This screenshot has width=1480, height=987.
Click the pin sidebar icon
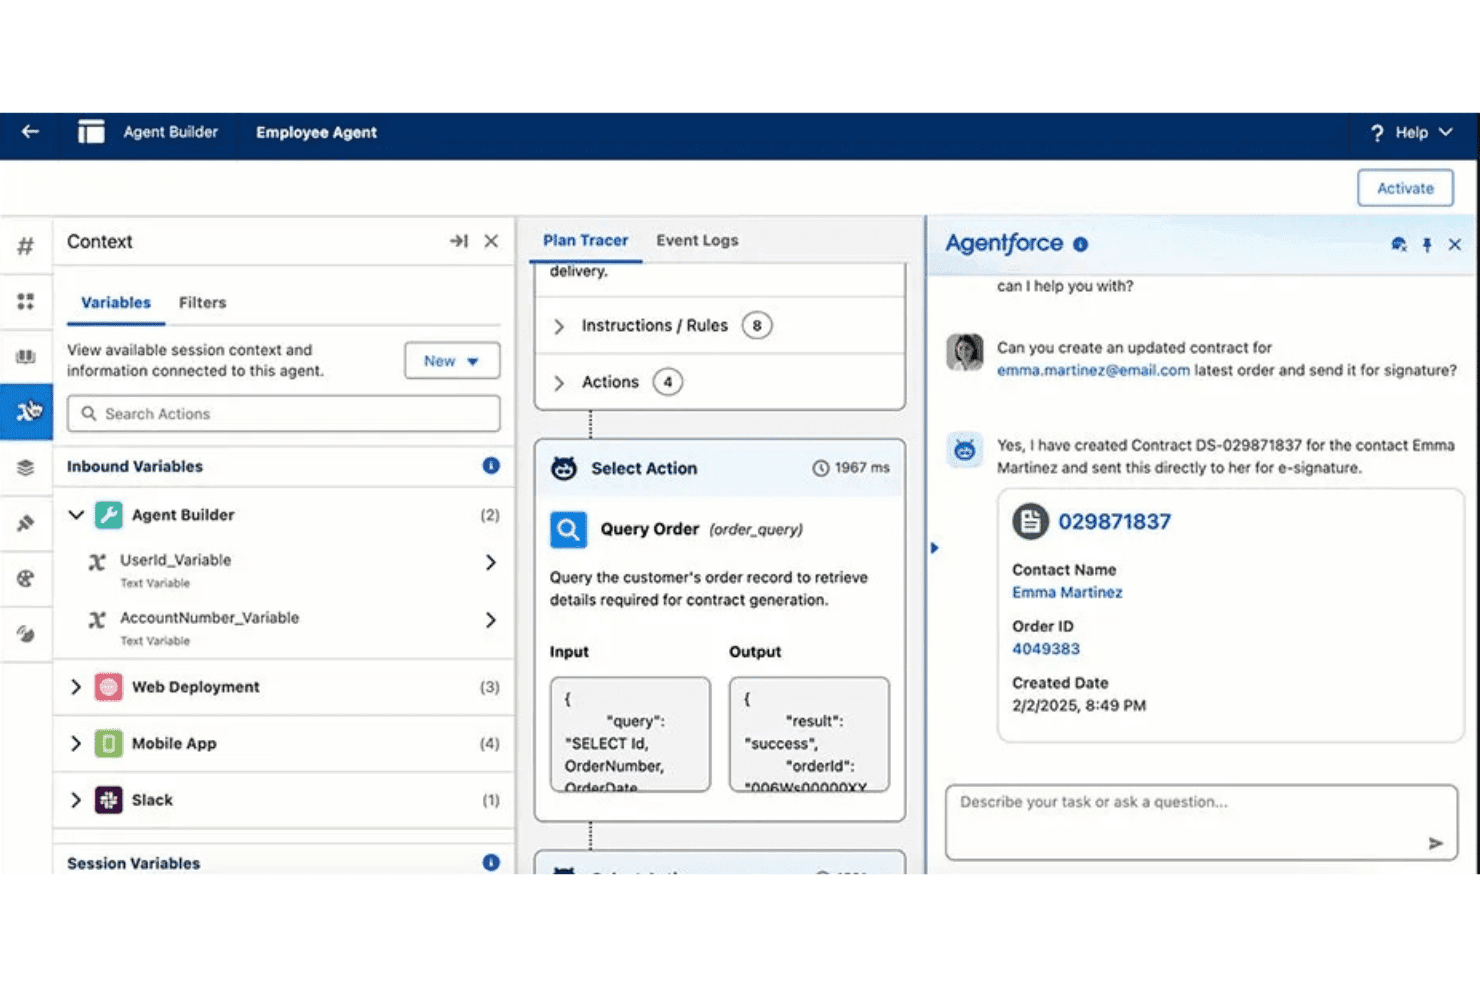coord(26,523)
